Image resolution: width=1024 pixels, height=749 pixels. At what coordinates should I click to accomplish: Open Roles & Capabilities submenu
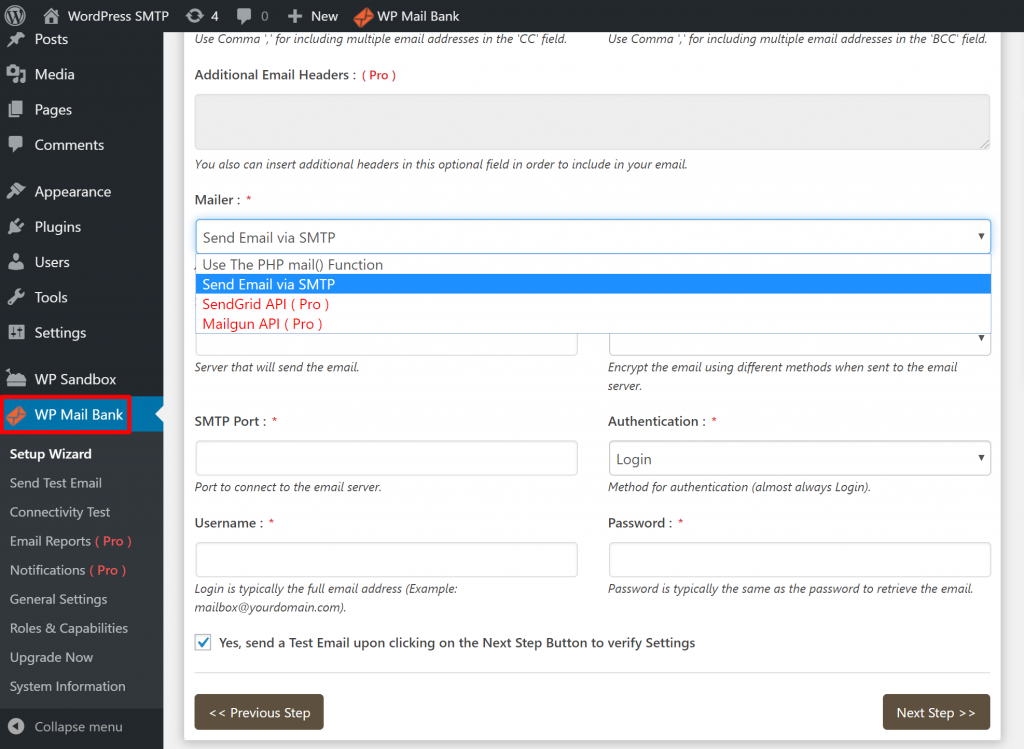(69, 628)
